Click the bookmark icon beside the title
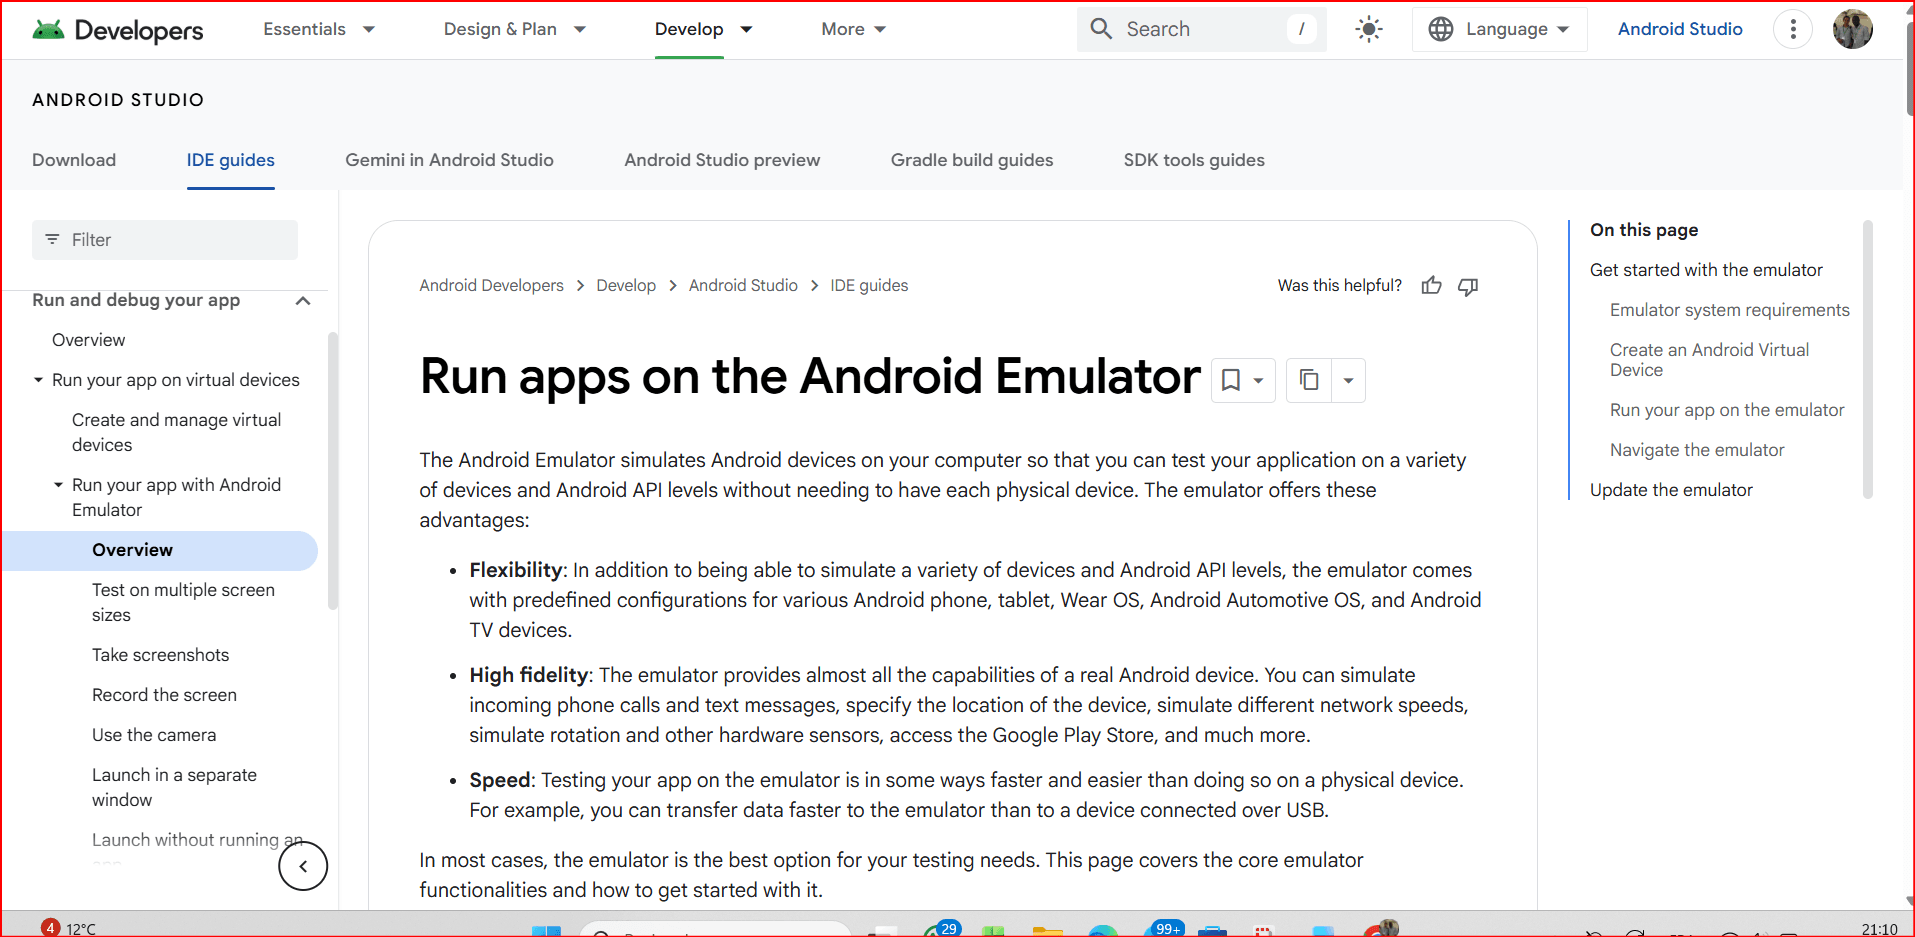This screenshot has height=937, width=1915. pyautogui.click(x=1231, y=380)
